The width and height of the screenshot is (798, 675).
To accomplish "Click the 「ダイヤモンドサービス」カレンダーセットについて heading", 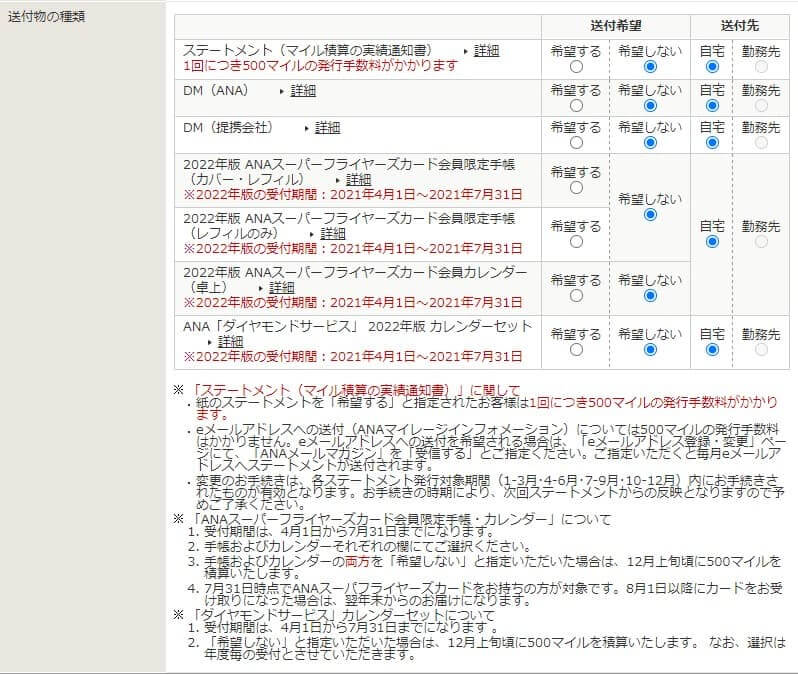I will pyautogui.click(x=343, y=615).
